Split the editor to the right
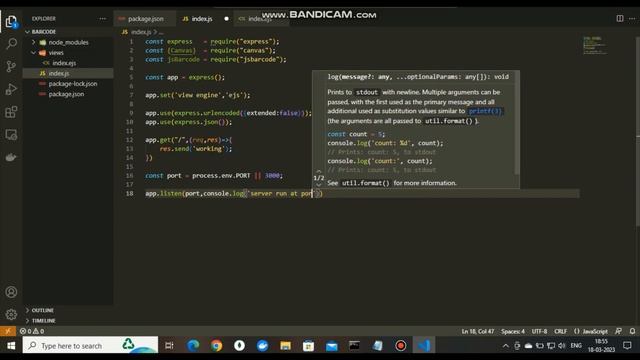The height and width of the screenshot is (360, 640). point(620,19)
